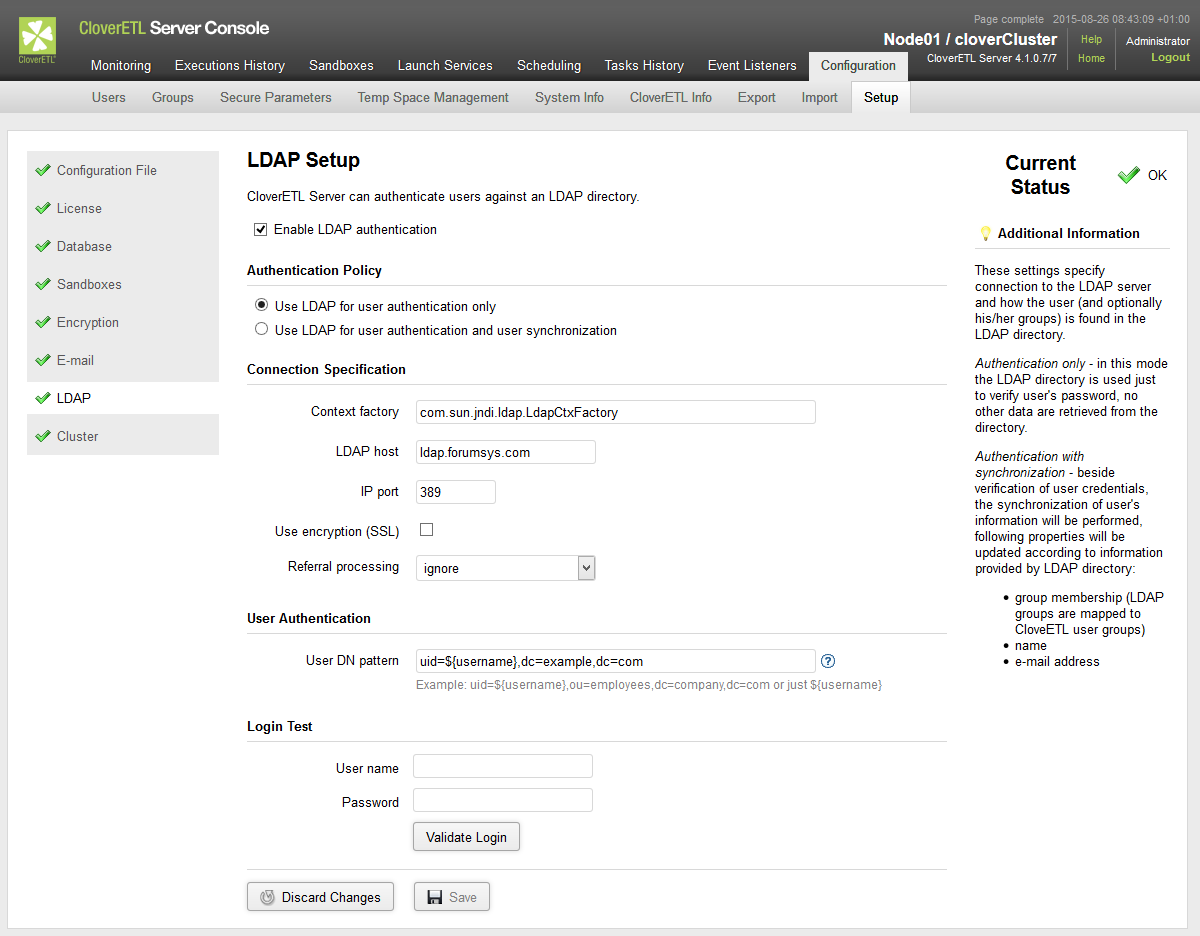1200x936 pixels.
Task: Open CloverETL Info subtab
Action: pos(671,98)
